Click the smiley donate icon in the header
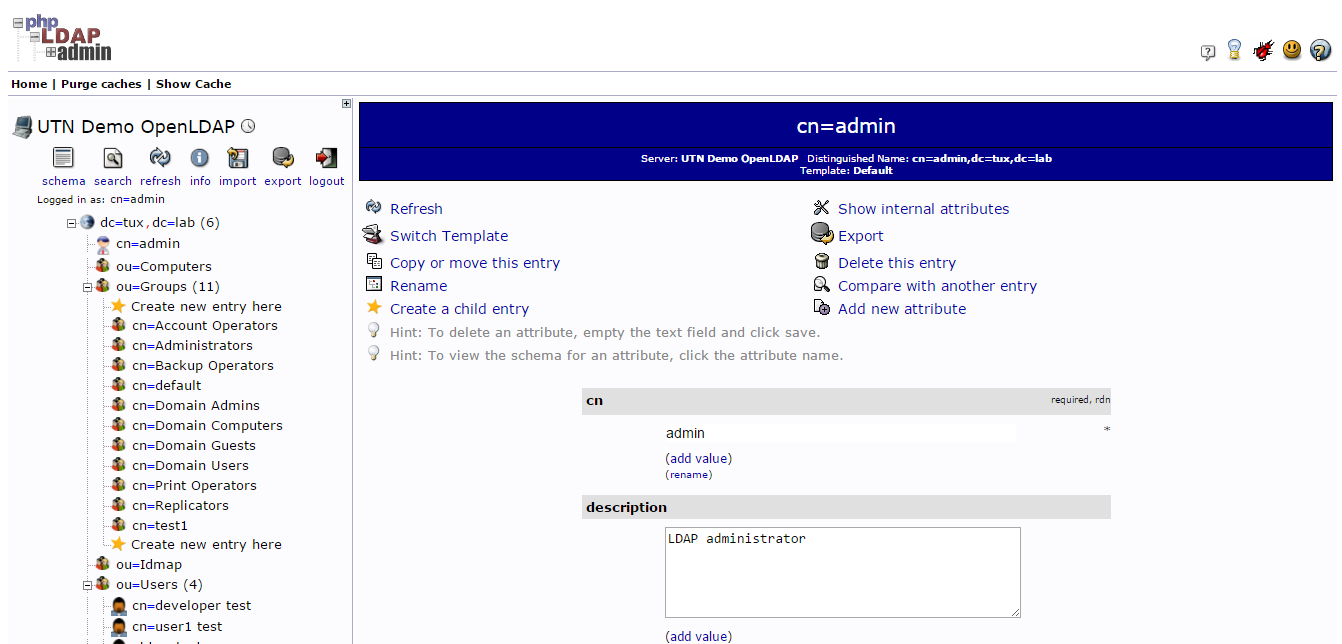 1292,49
